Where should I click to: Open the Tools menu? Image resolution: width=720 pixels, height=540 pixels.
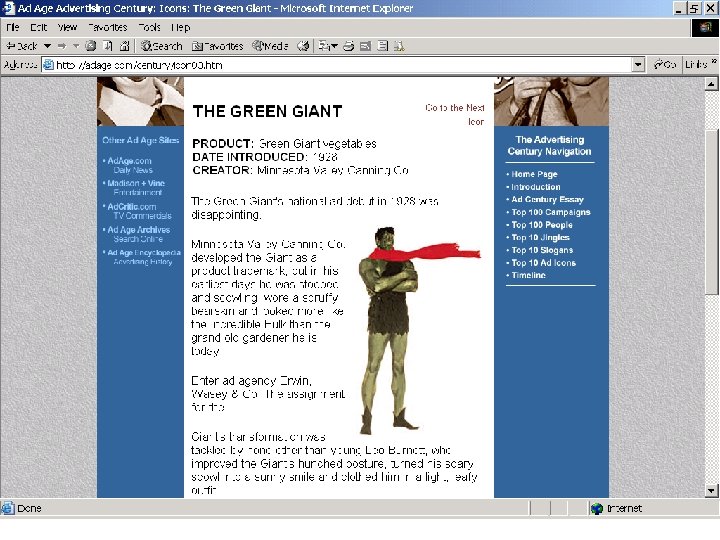point(150,28)
